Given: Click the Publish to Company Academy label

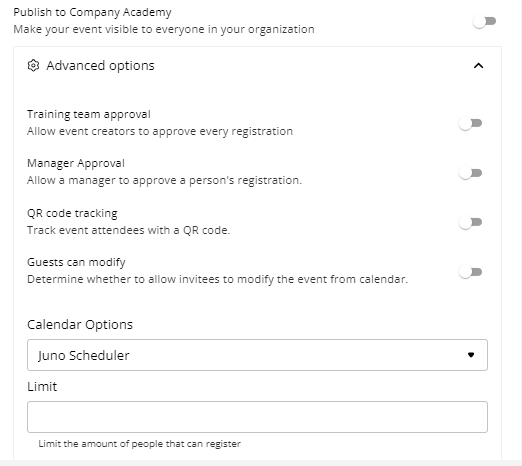Looking at the screenshot, I should click(92, 12).
